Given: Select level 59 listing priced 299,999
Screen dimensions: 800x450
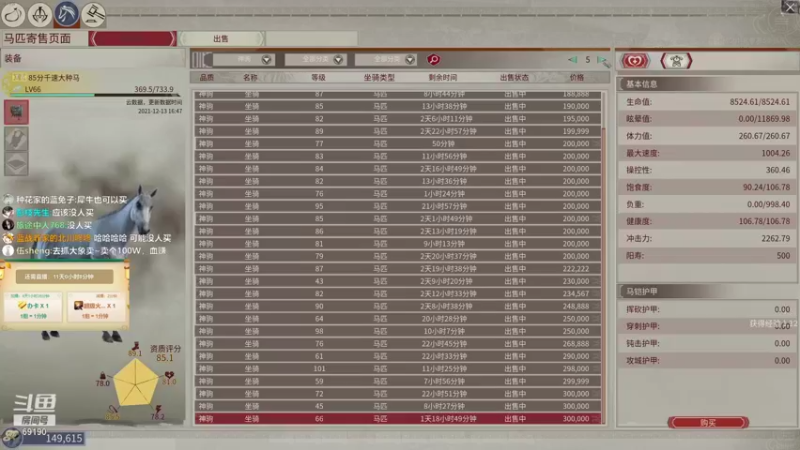Looking at the screenshot, I should tap(398, 381).
